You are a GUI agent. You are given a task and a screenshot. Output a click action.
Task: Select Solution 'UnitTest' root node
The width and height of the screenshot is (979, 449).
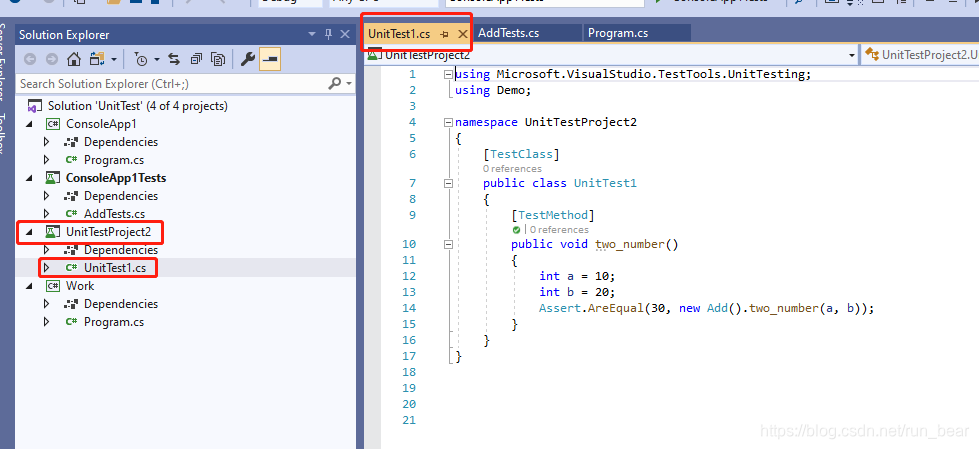click(137, 106)
